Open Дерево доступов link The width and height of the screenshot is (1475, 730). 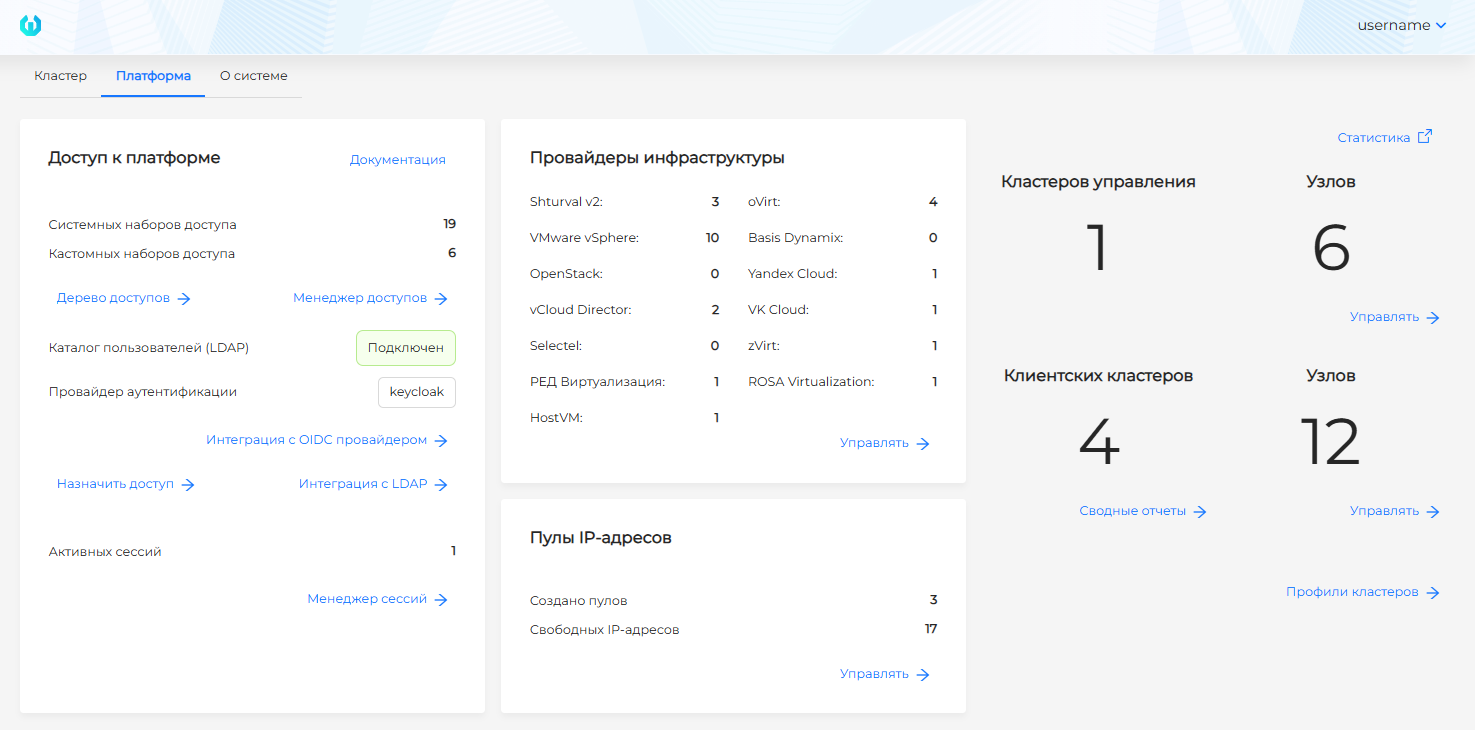point(113,298)
